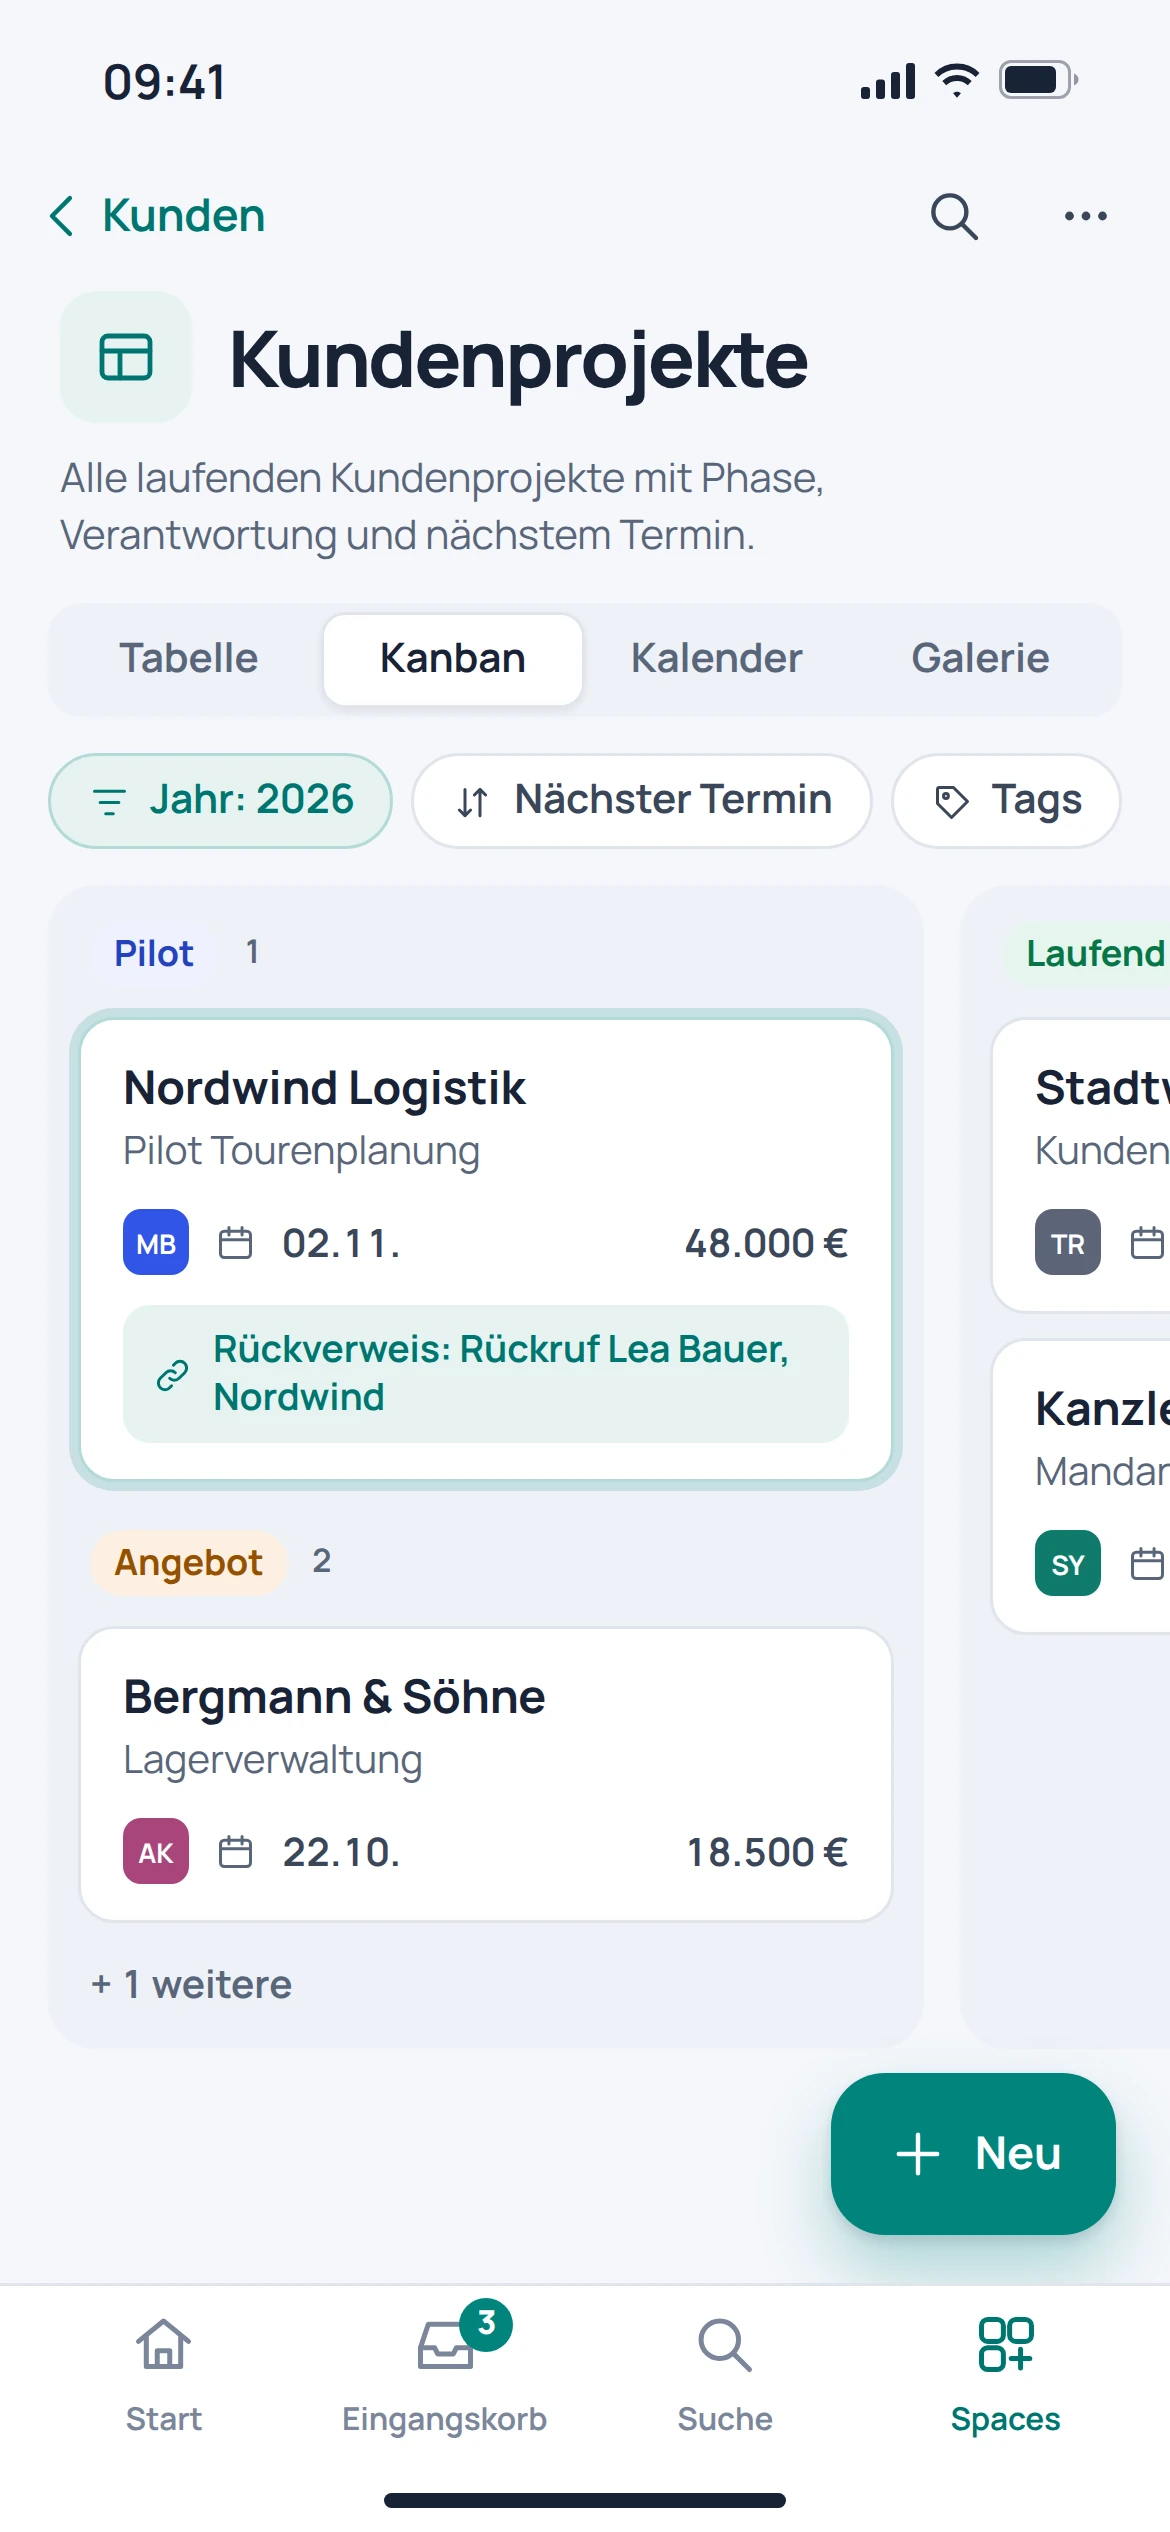Tap the calendar icon next to 22.10.
This screenshot has width=1170, height=2532.
click(235, 1852)
